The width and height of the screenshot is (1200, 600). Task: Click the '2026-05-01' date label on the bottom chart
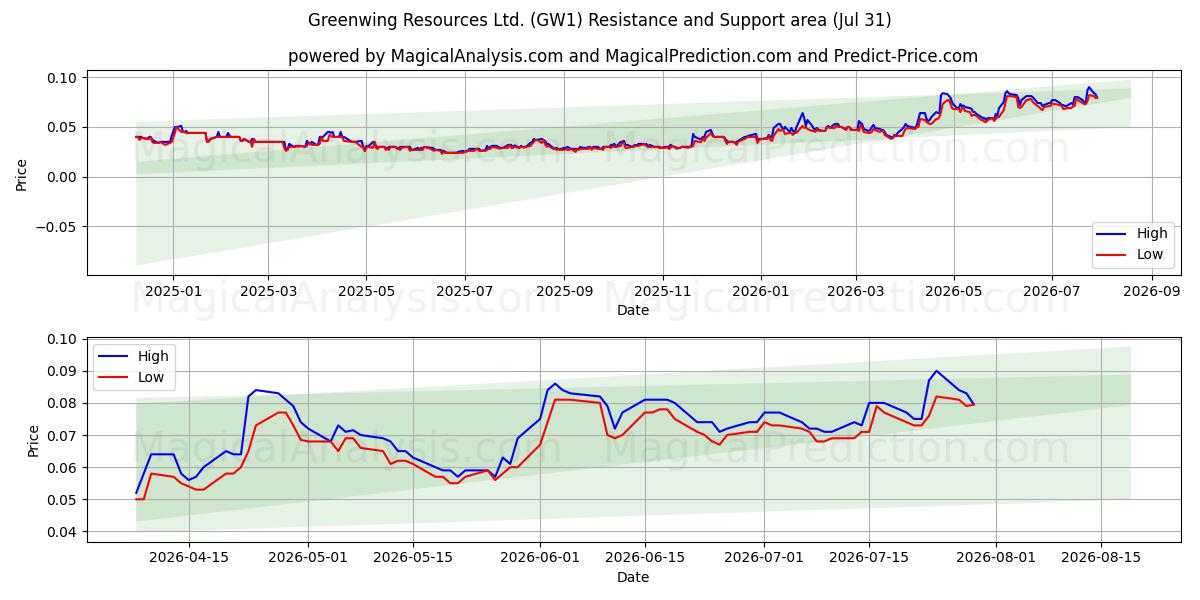[x=308, y=557]
